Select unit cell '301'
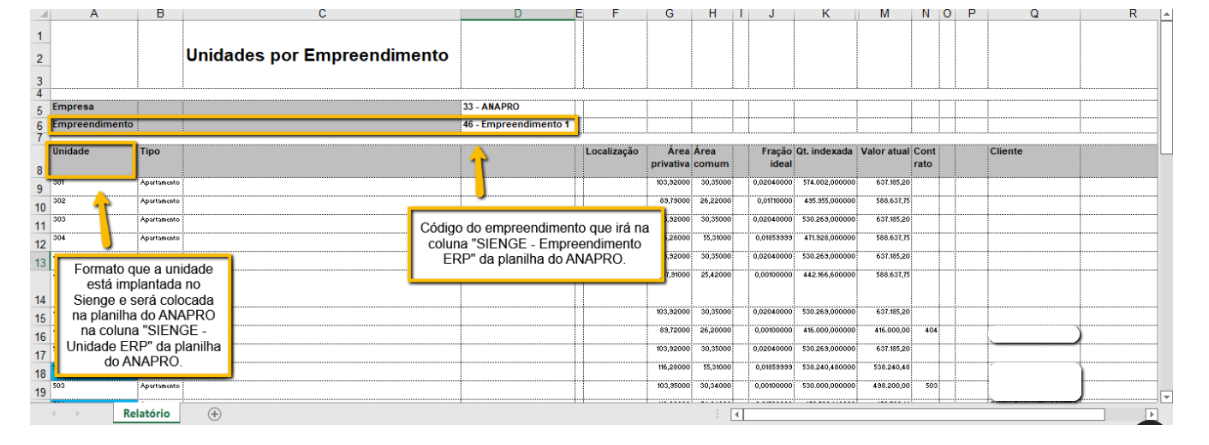The image size is (1209, 445). click(92, 188)
